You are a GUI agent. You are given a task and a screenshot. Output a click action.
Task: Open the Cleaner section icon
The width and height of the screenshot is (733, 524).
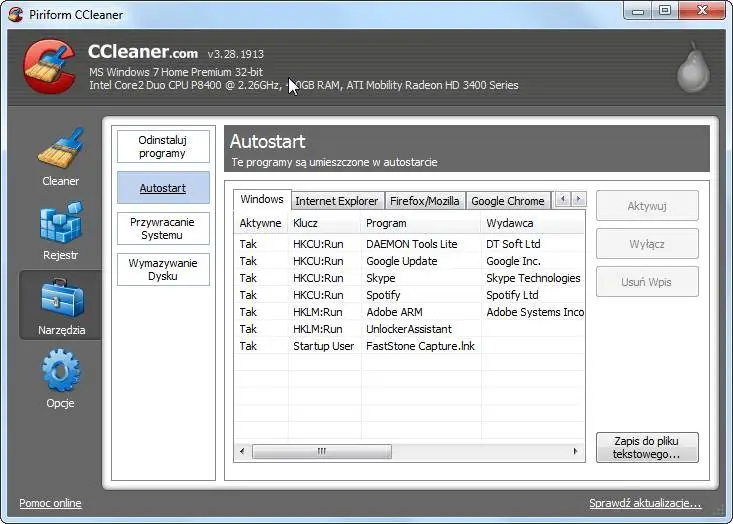tap(60, 150)
